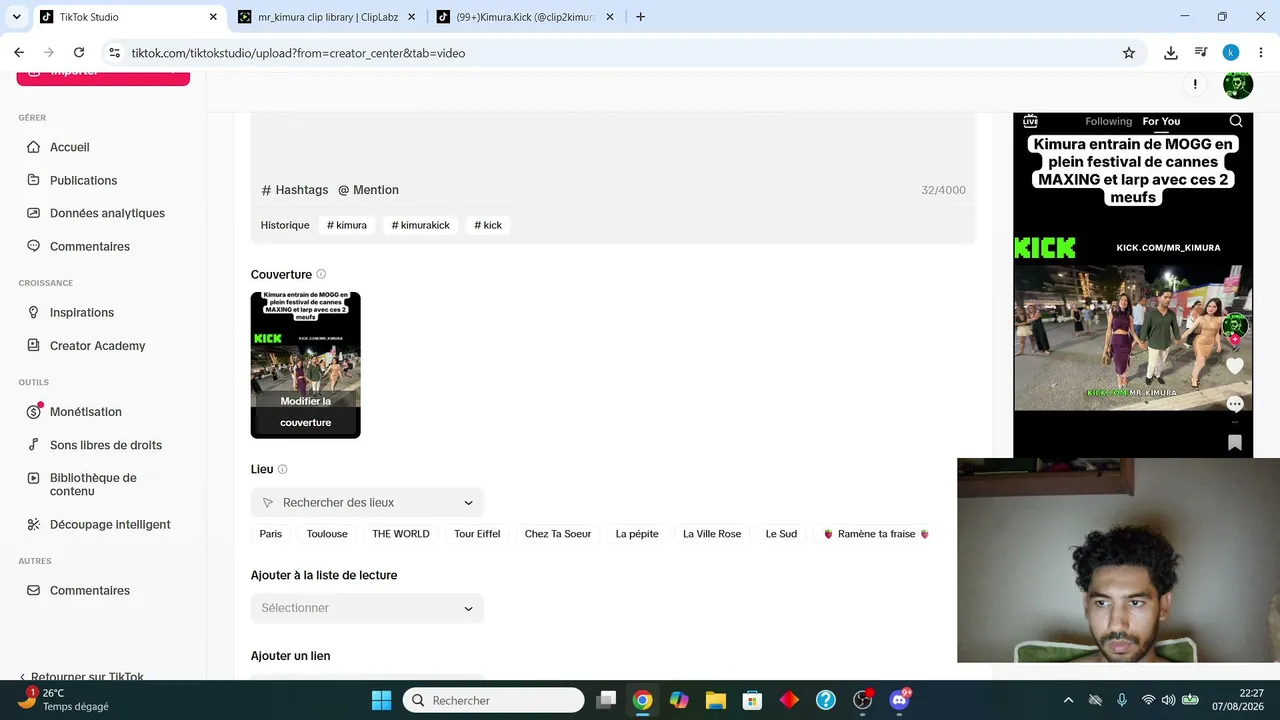Click the comment bubble icon in preview
Screen dimensions: 1280x720
1235,404
